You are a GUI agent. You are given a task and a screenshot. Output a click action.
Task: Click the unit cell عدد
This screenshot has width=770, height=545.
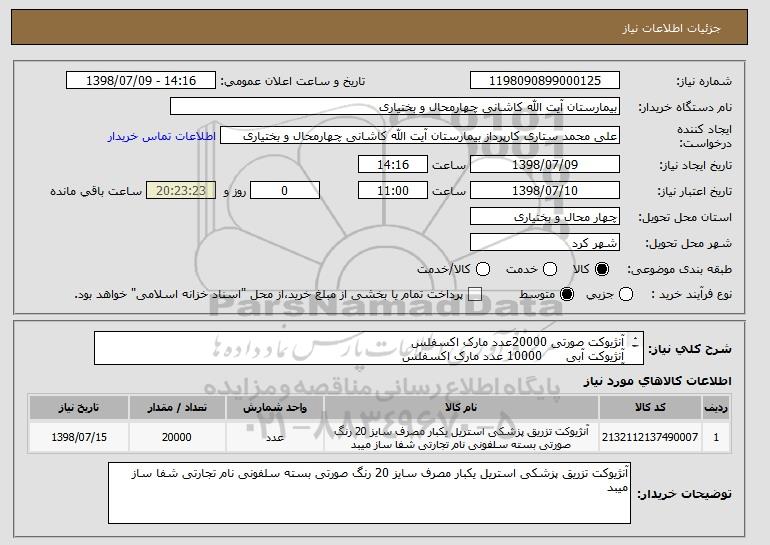[275, 437]
